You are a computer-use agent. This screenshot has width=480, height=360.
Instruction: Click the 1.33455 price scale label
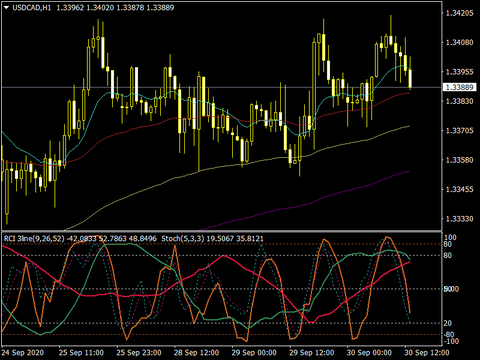(460, 189)
